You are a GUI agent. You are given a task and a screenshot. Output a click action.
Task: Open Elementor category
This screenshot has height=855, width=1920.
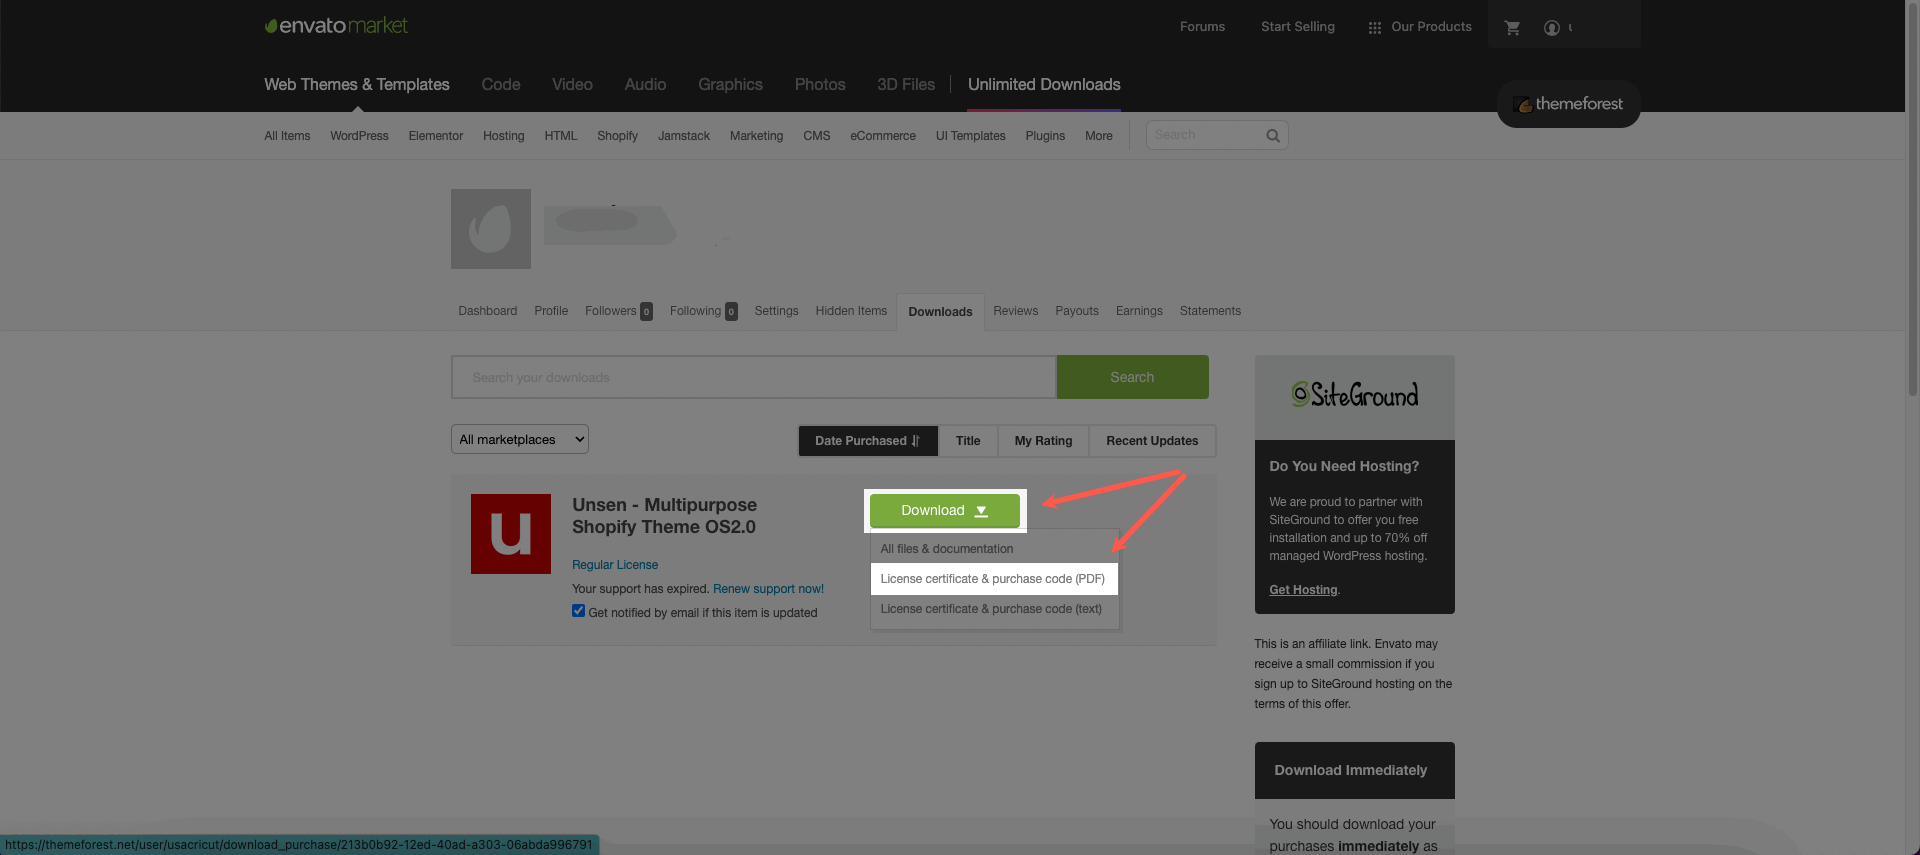(x=436, y=136)
